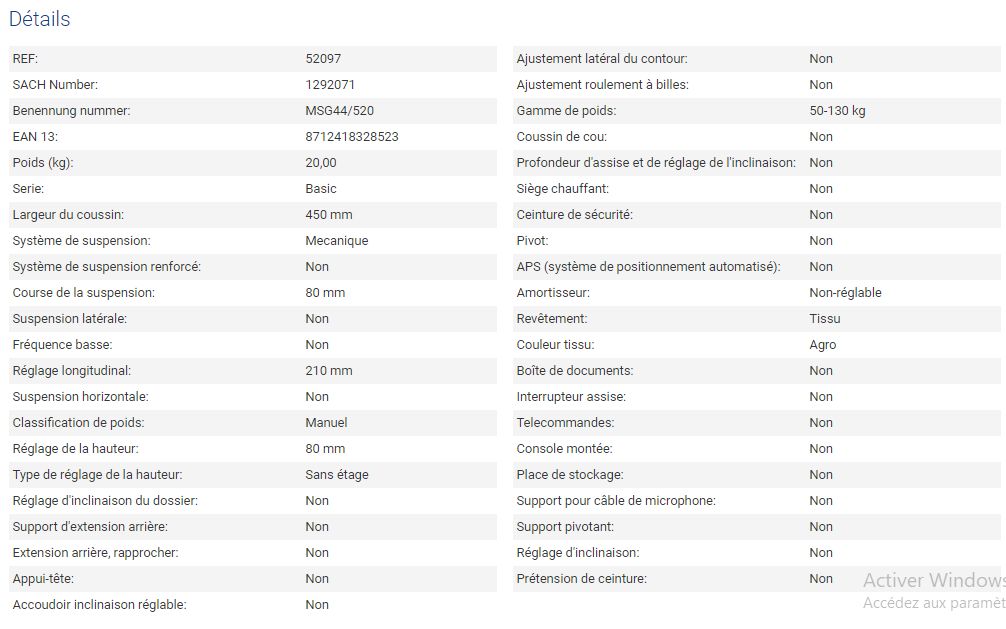Select the Gamme de poids value 50-130 kg
Viewport: 1006px width, 629px height.
[x=837, y=111]
